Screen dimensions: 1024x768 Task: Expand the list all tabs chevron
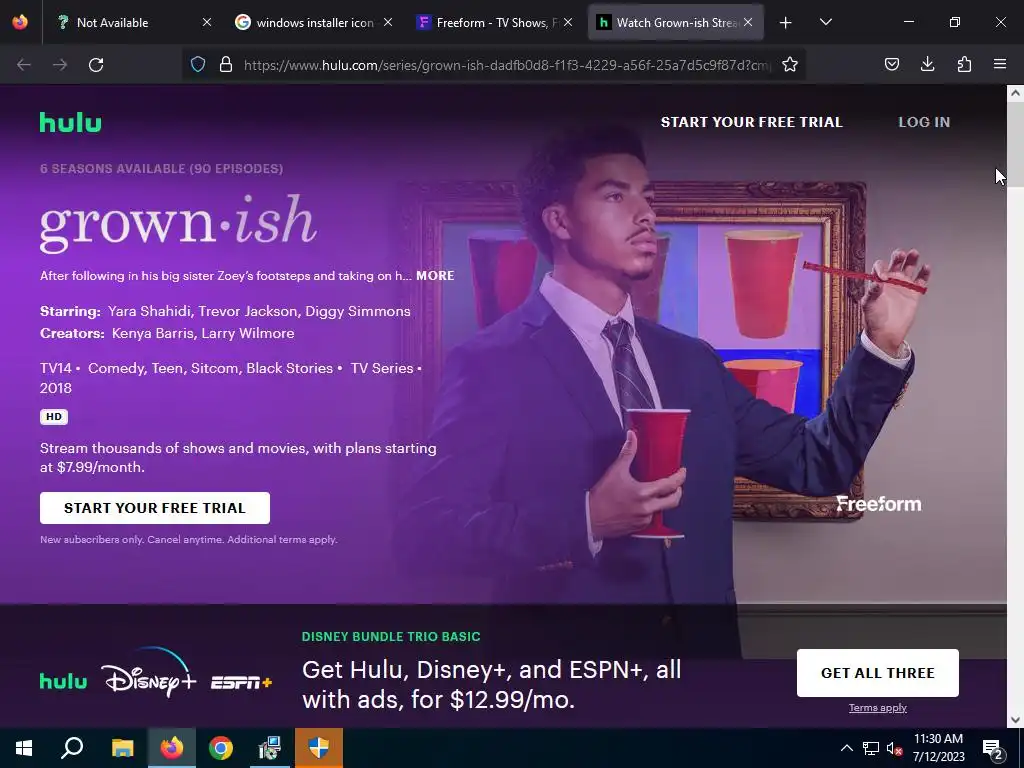825,22
